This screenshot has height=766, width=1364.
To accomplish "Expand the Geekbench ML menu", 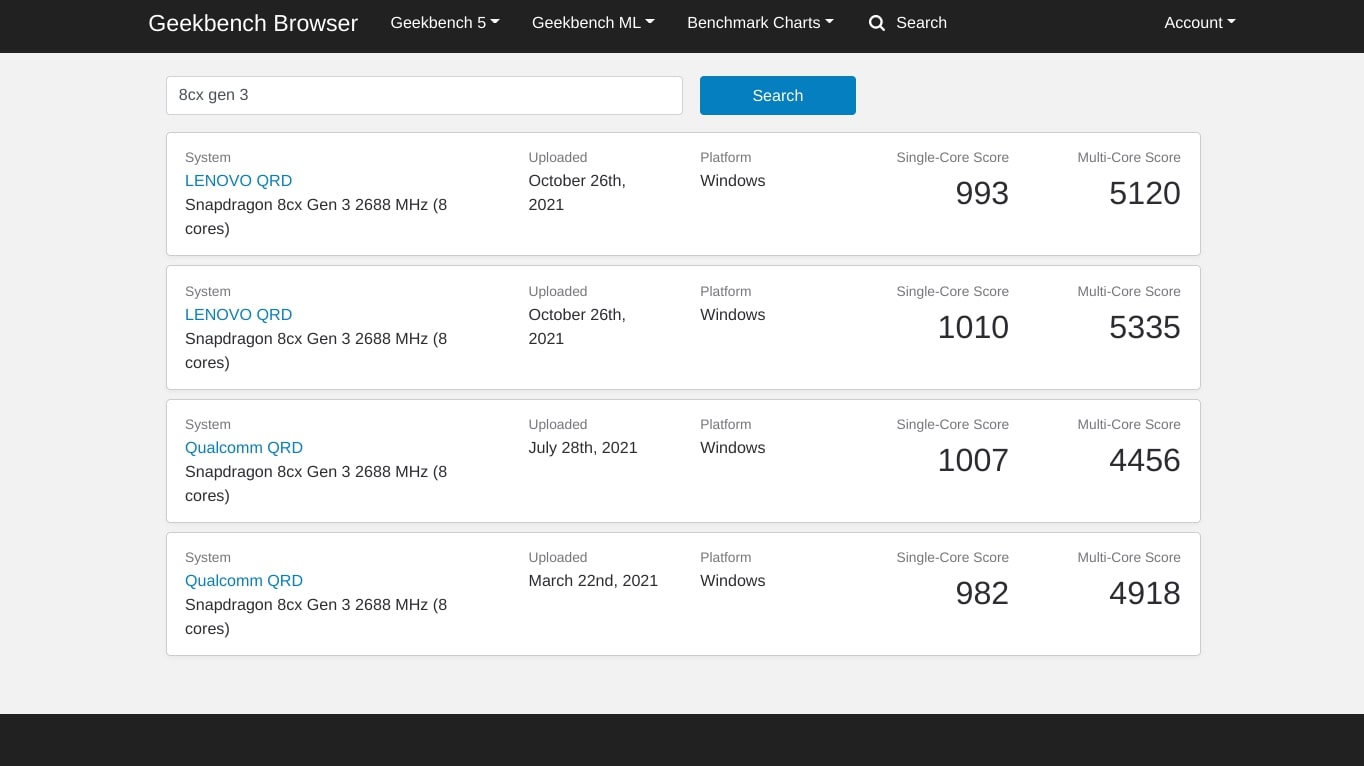I will (x=592, y=23).
